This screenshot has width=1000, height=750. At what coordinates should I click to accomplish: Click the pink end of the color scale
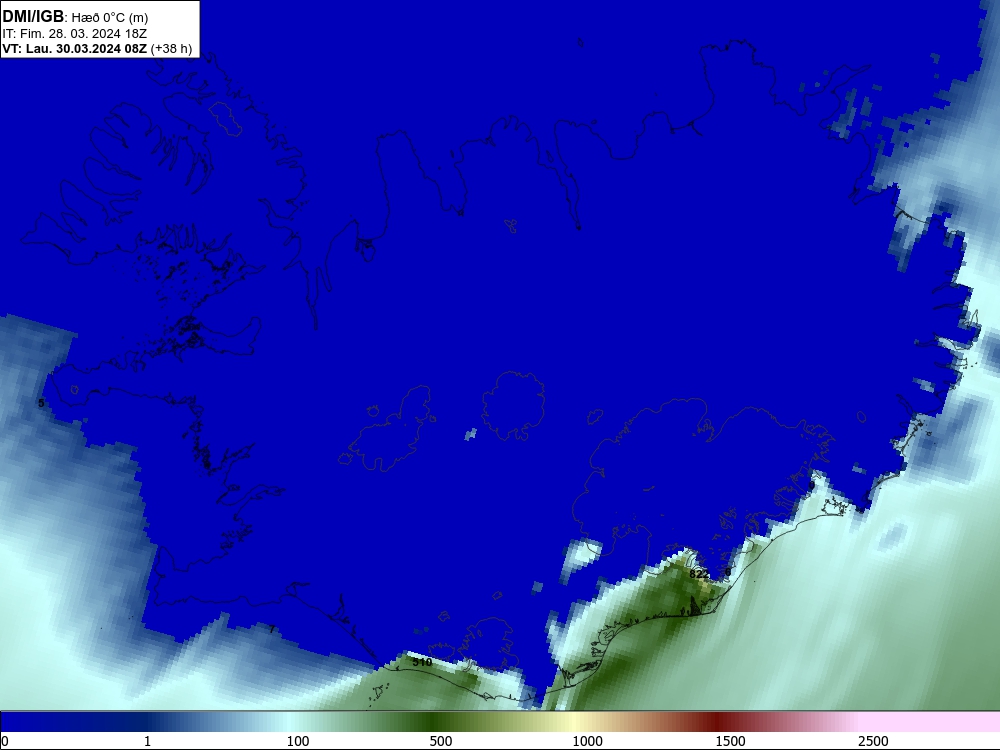pos(931,721)
